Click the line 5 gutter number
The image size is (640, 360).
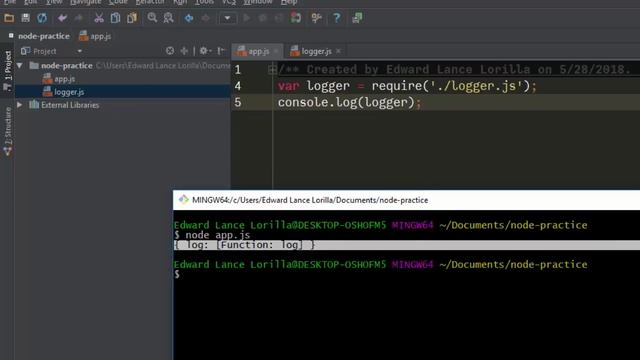coord(238,102)
